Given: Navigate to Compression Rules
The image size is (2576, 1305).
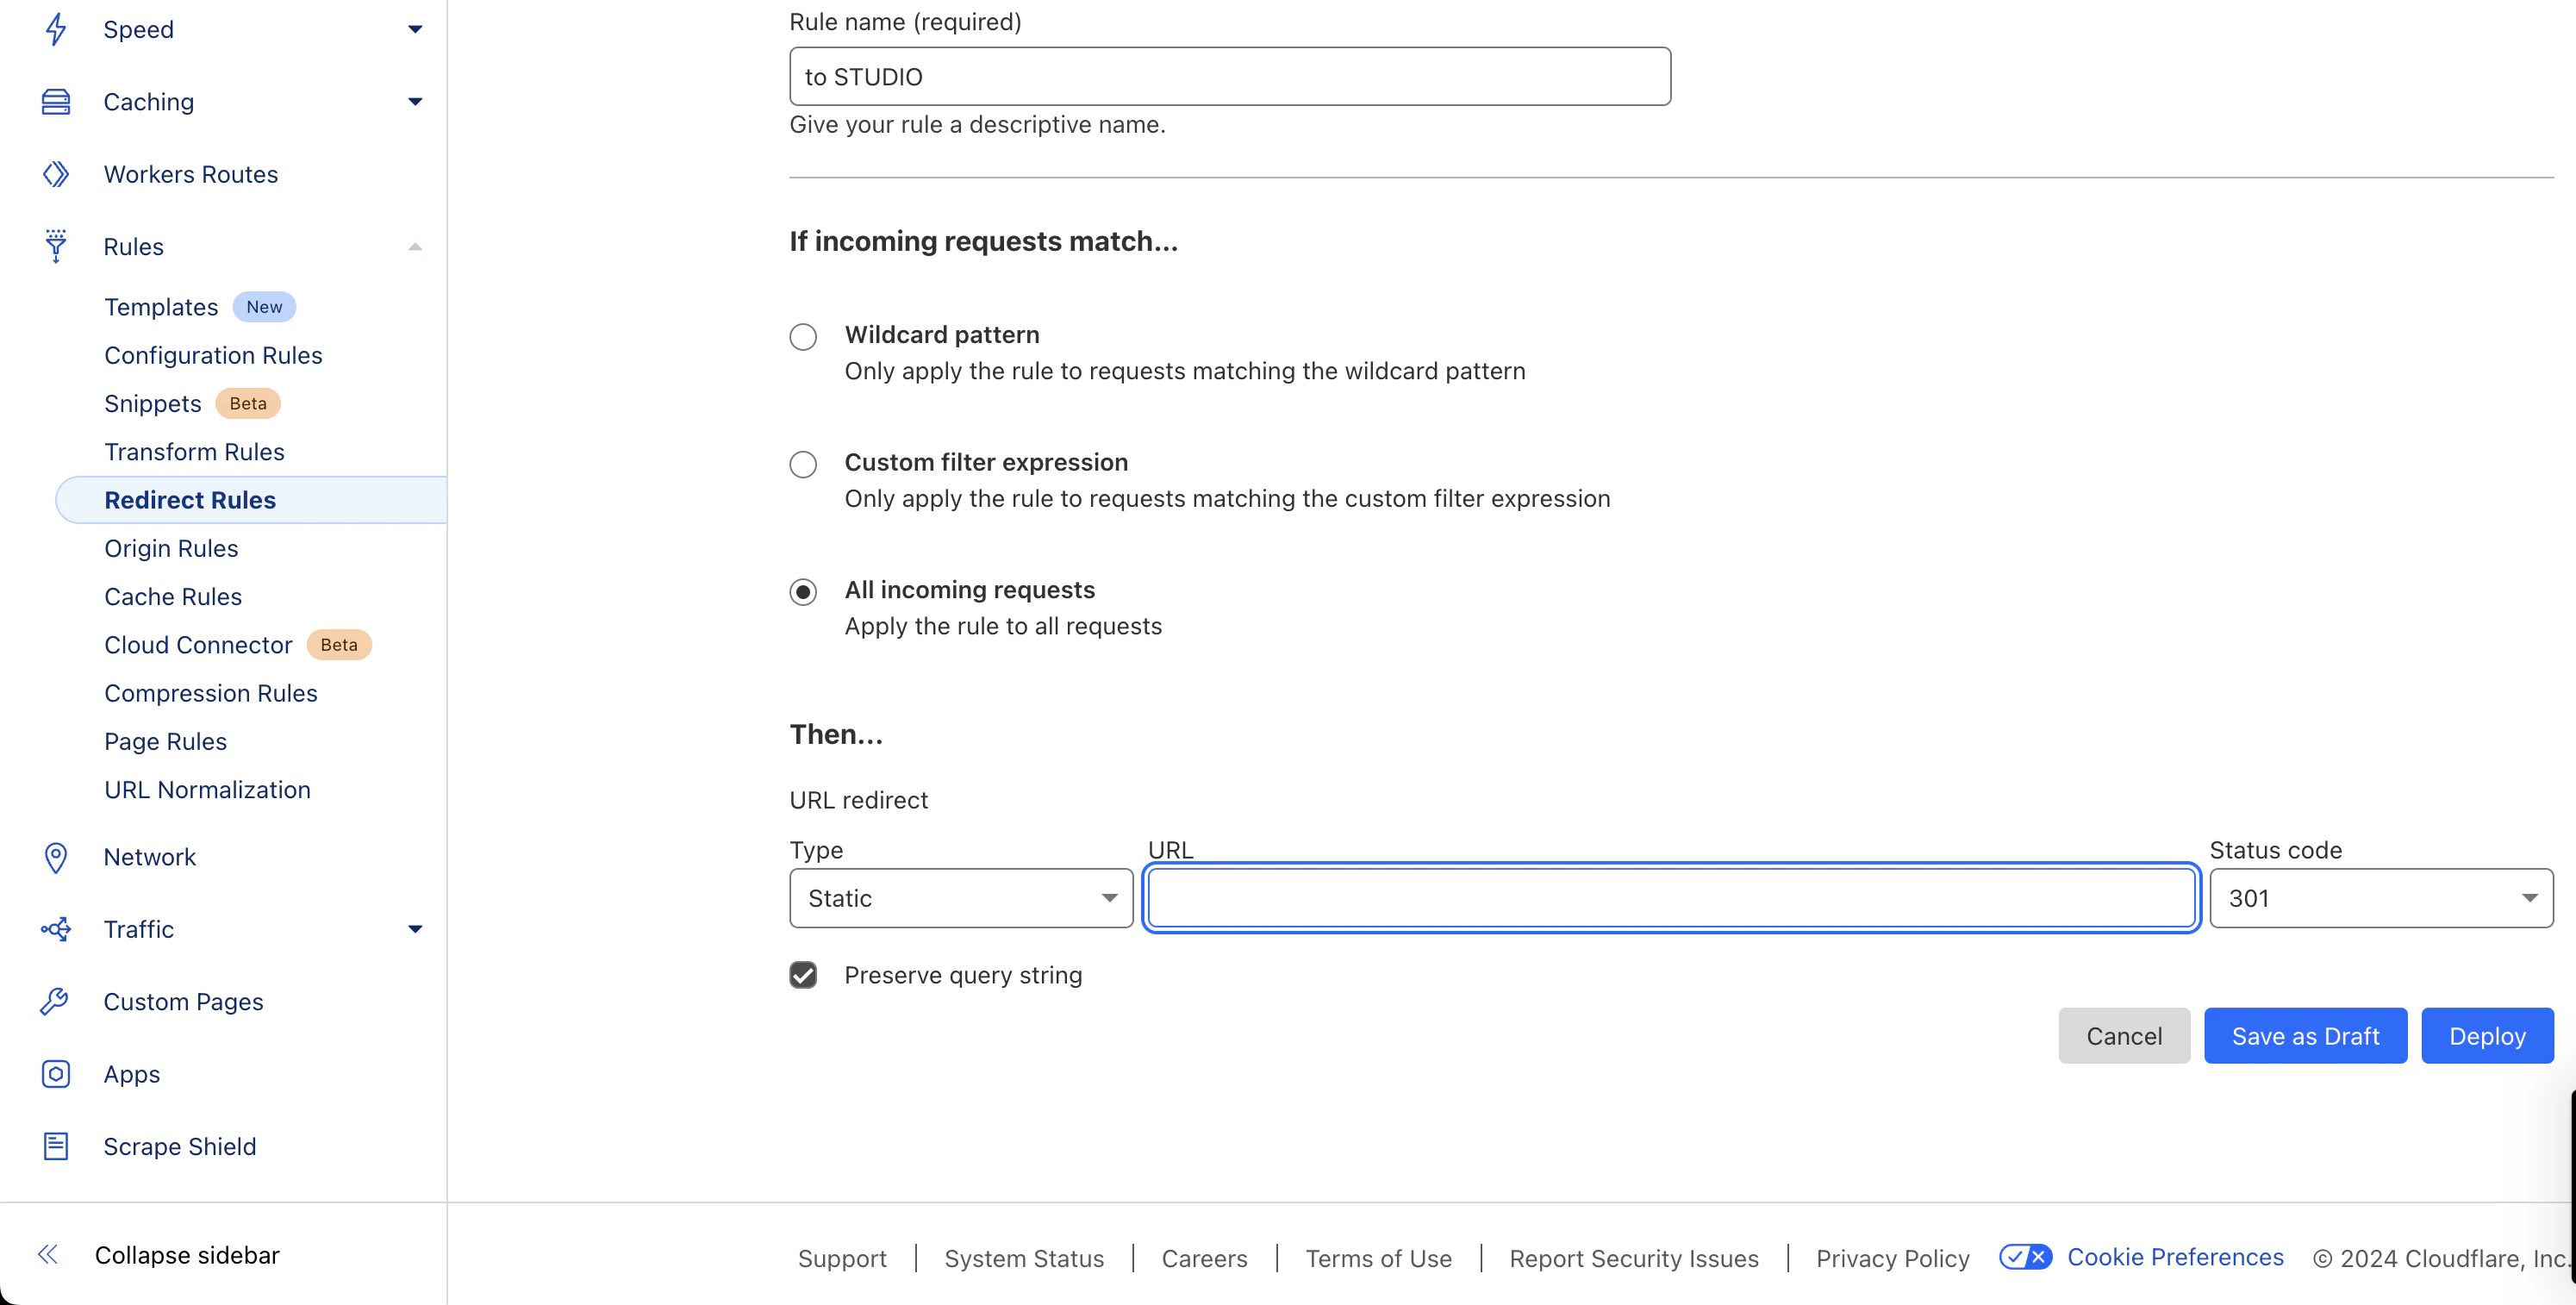Looking at the screenshot, I should coord(211,693).
